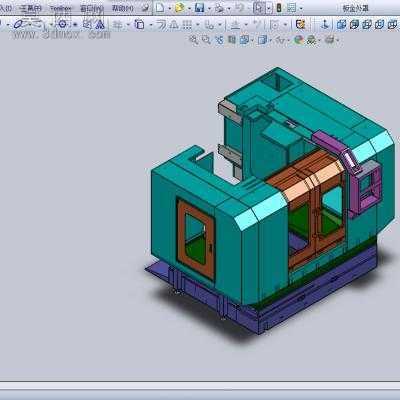Expand the Open file dropdown arrow
The width and height of the screenshot is (400, 400).
click(x=189, y=8)
